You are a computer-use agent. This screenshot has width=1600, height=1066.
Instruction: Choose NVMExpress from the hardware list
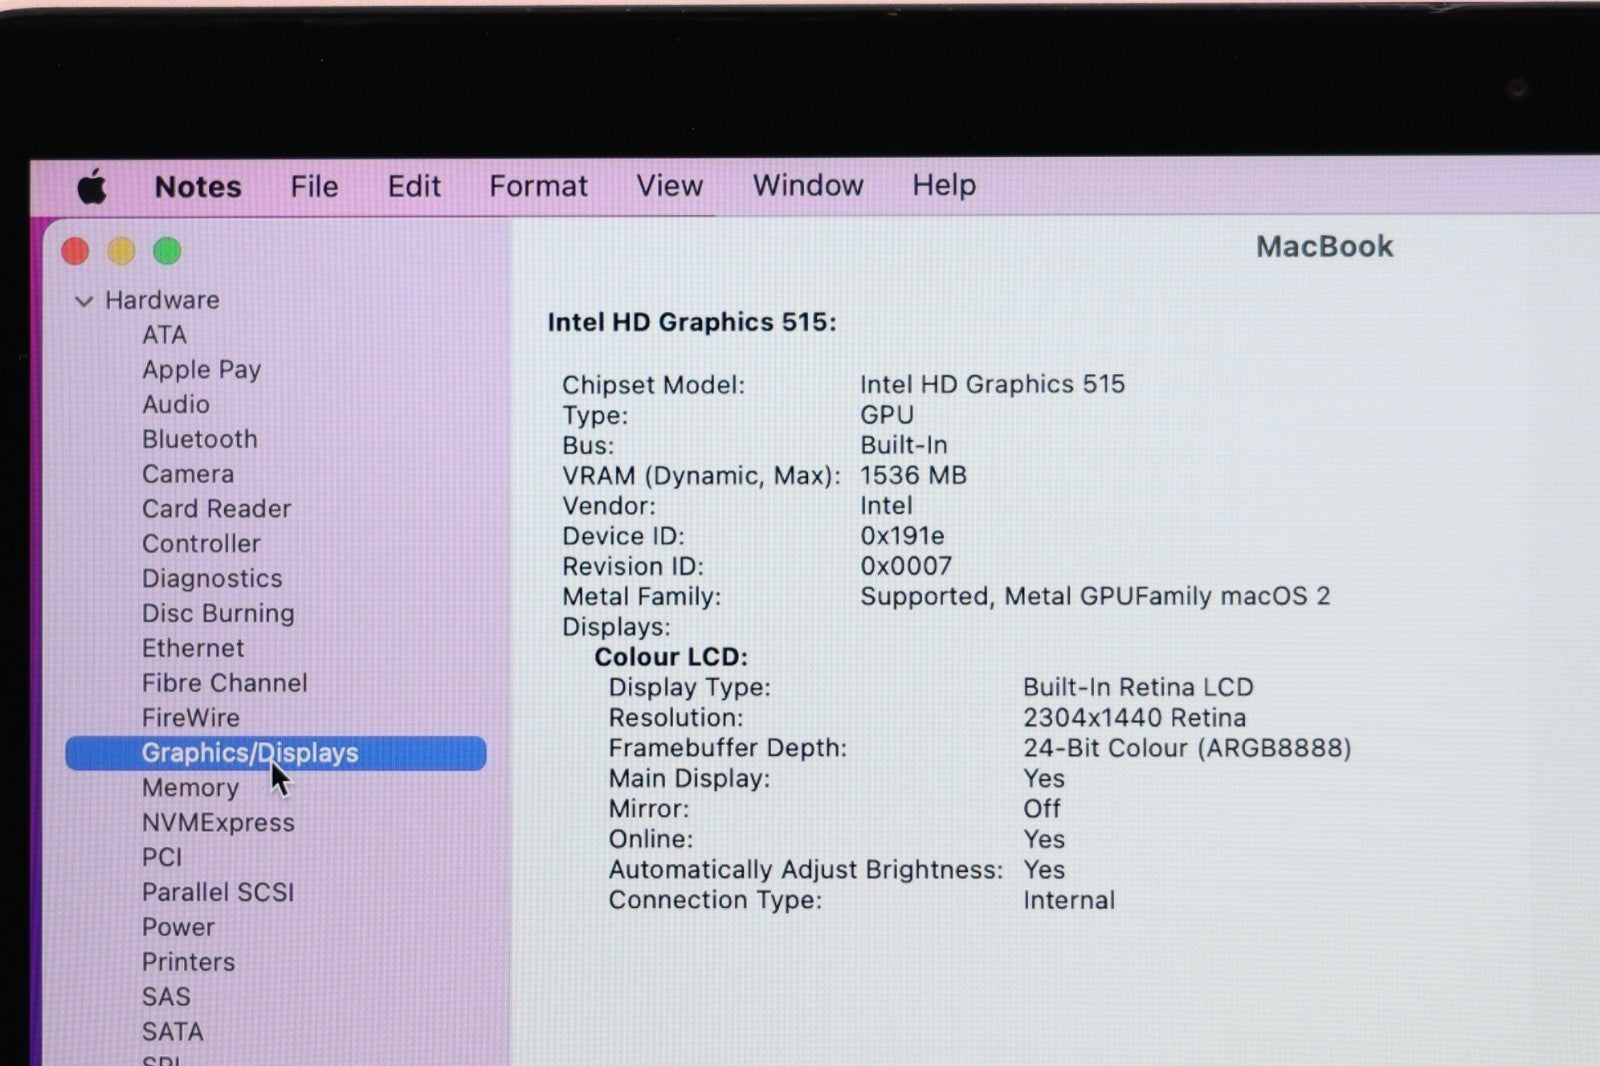coord(218,823)
